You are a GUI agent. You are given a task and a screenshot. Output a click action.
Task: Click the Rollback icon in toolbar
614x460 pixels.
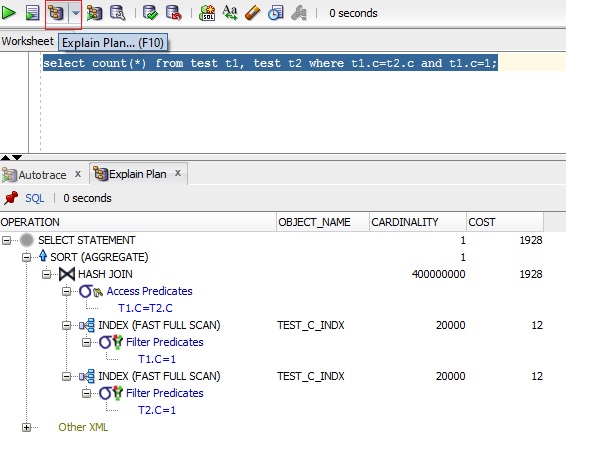coord(173,14)
